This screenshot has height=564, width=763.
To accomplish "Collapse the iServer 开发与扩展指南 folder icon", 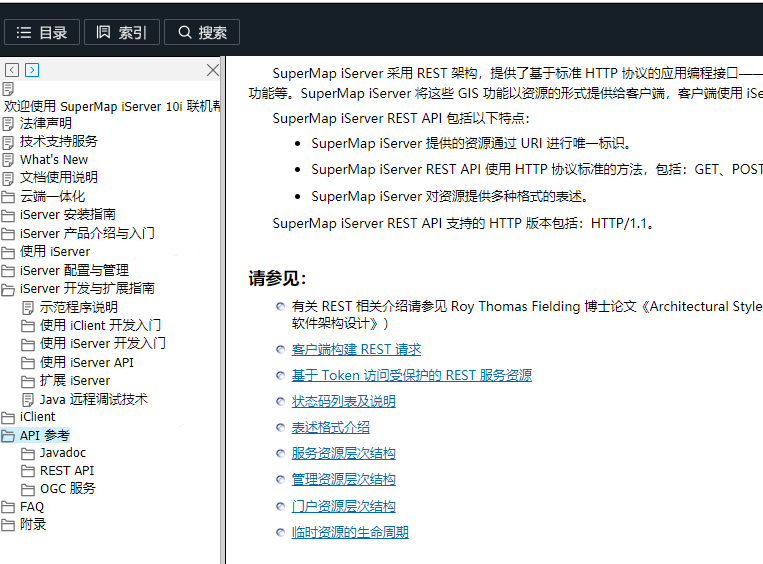I will click(8, 290).
